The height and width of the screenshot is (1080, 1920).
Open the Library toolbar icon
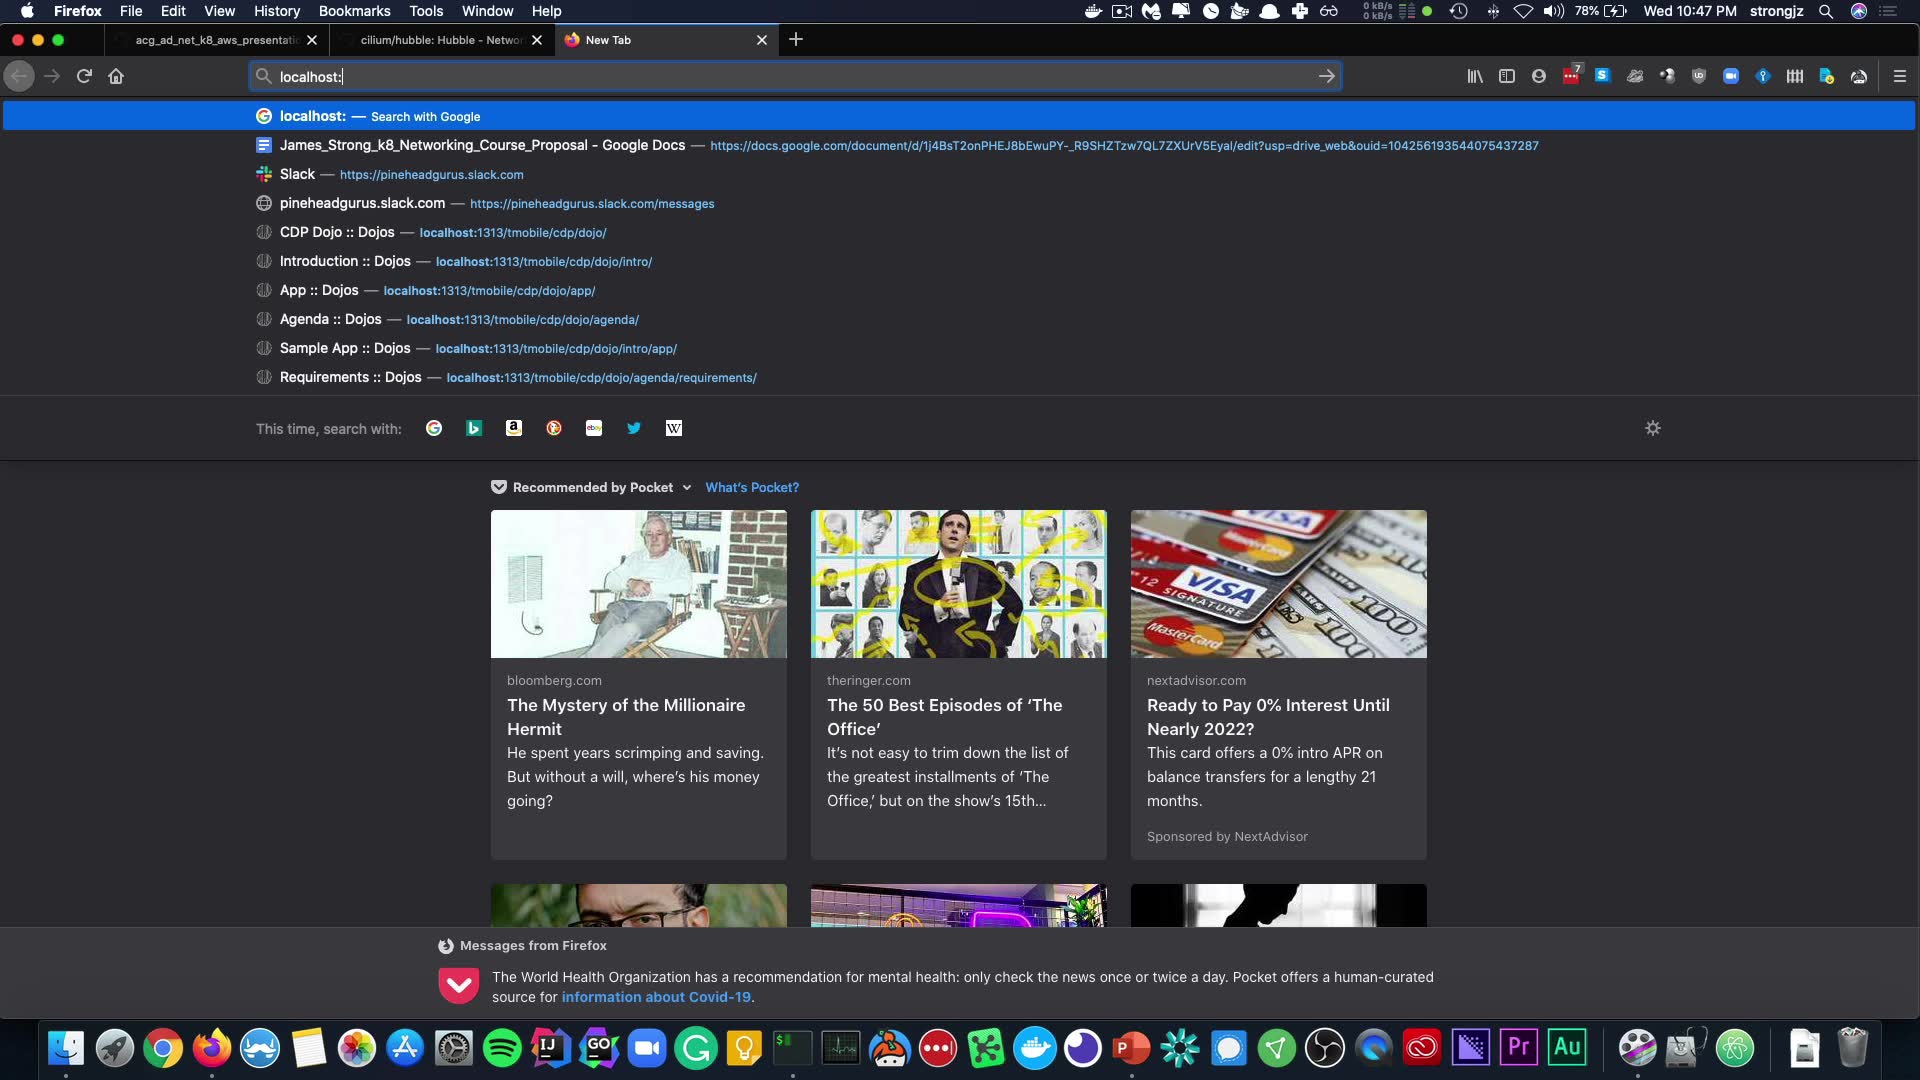tap(1474, 76)
